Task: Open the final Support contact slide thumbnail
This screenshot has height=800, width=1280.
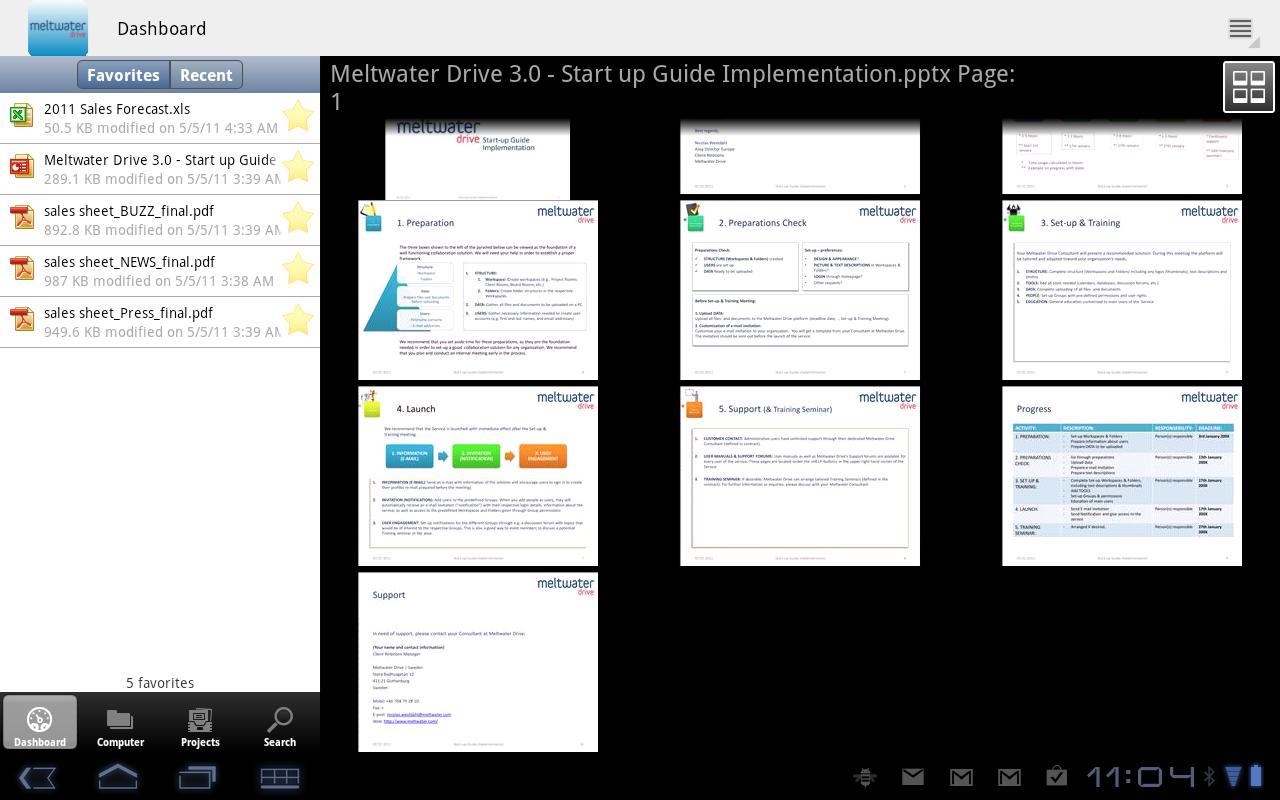Action: pyautogui.click(x=478, y=662)
